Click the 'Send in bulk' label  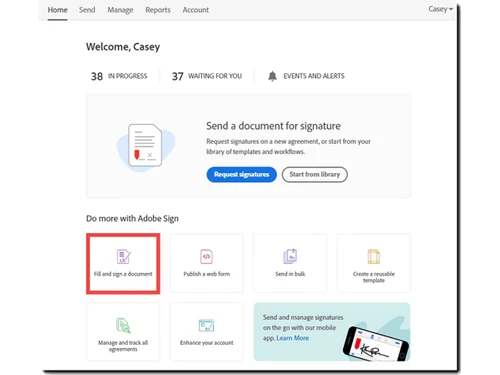tap(290, 274)
